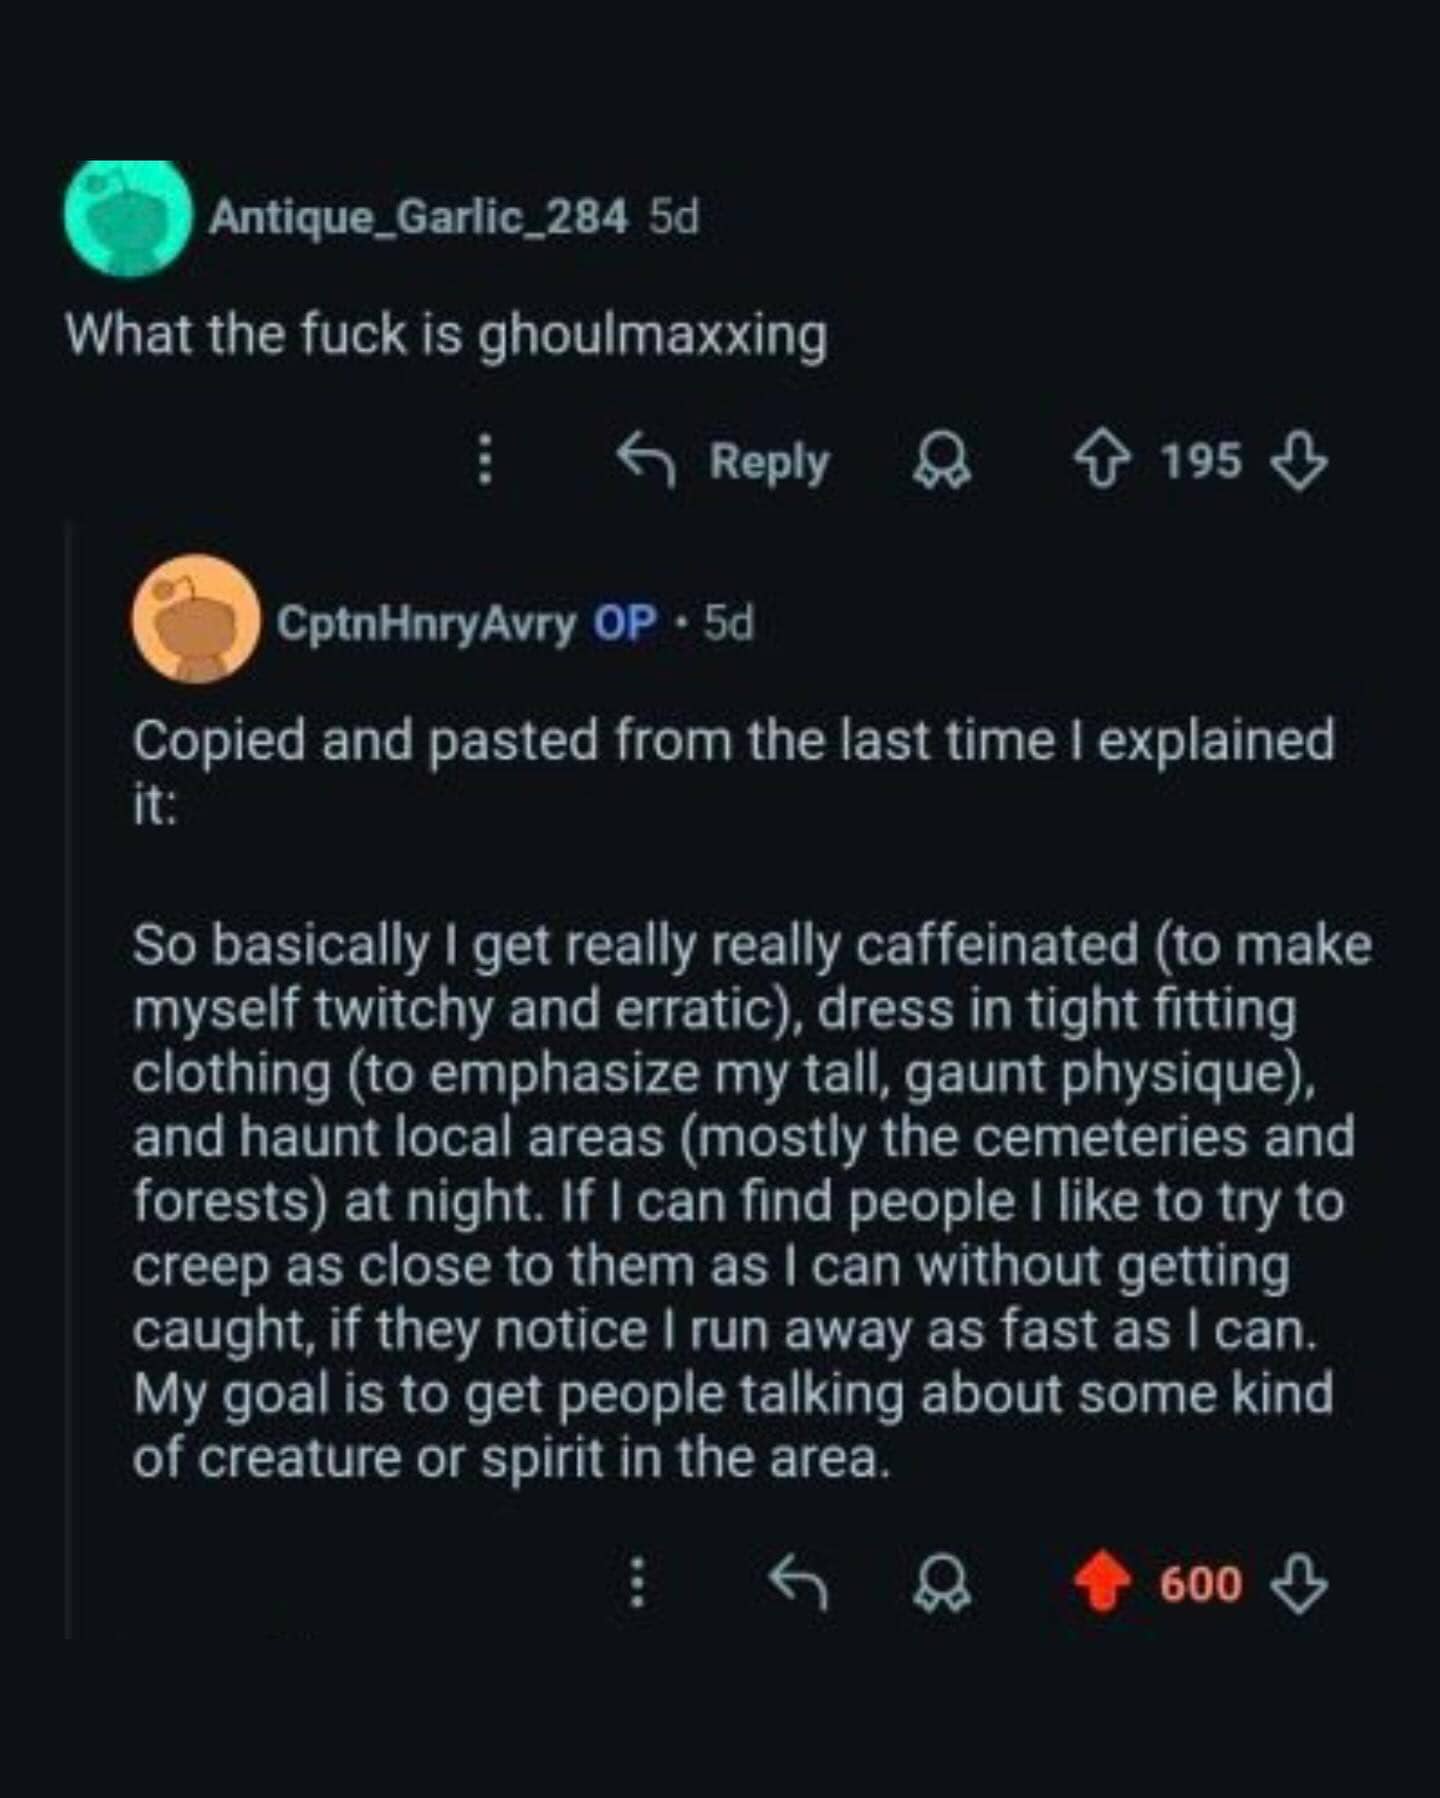Image resolution: width=1440 pixels, height=1798 pixels.
Task: Click the Antique_Garlic_284 username
Action: tap(418, 217)
